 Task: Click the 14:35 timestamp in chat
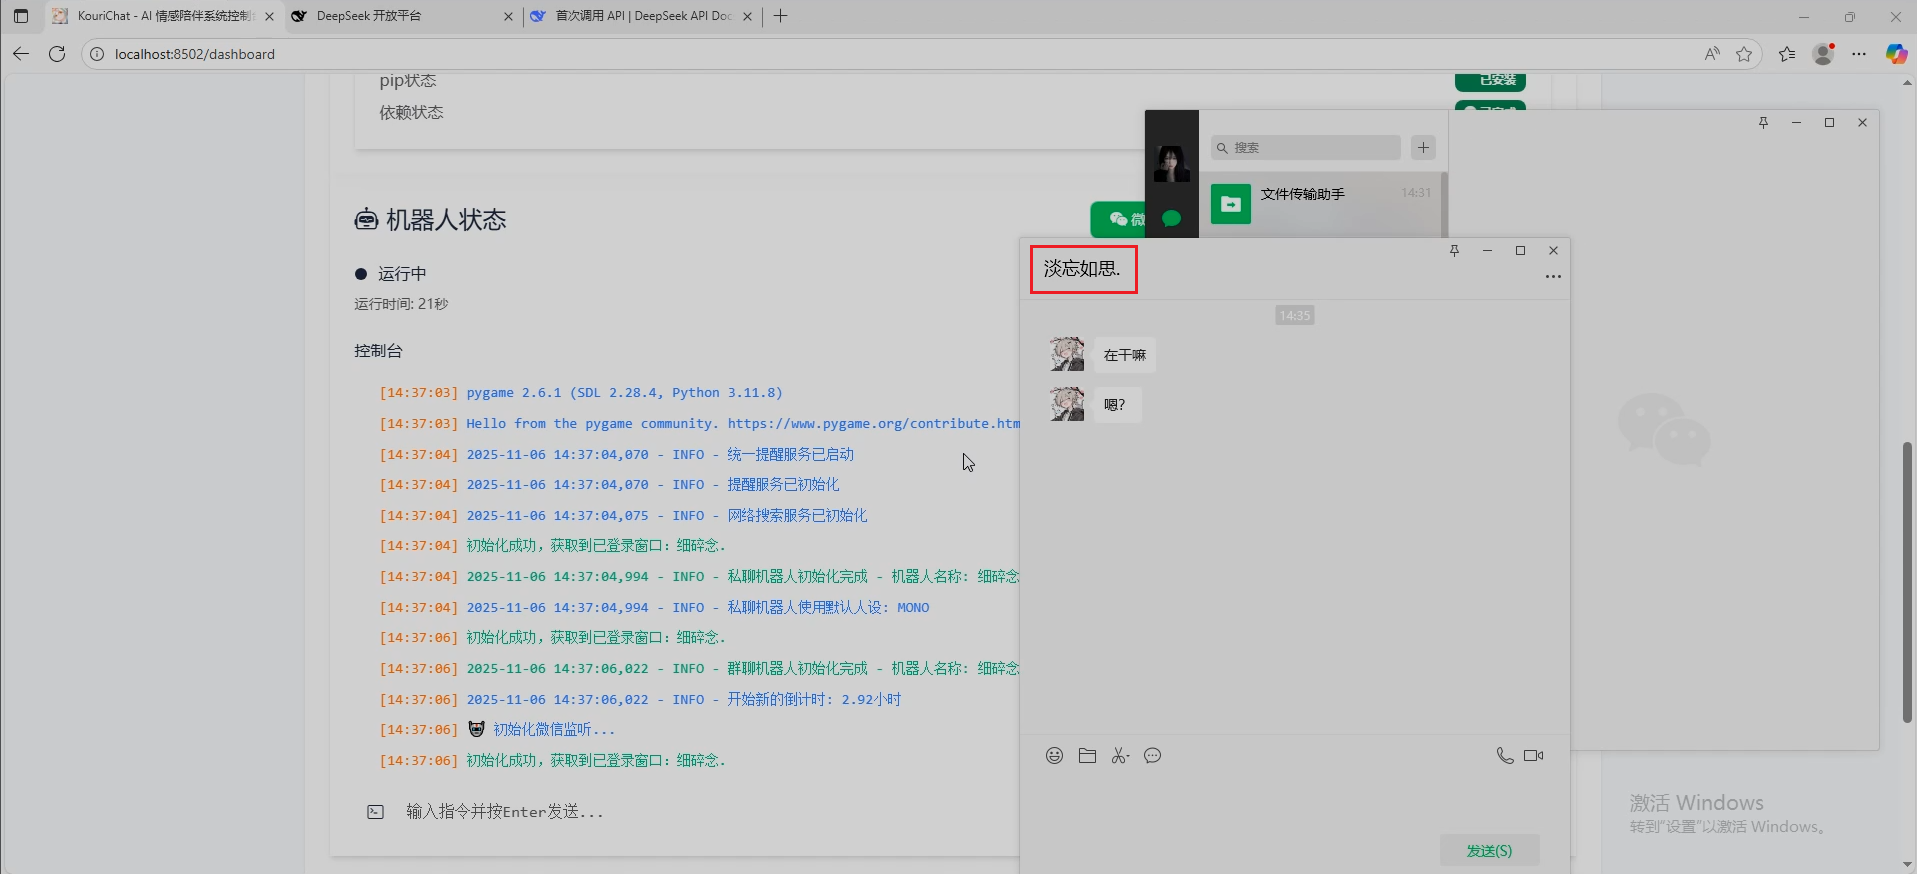(x=1295, y=316)
